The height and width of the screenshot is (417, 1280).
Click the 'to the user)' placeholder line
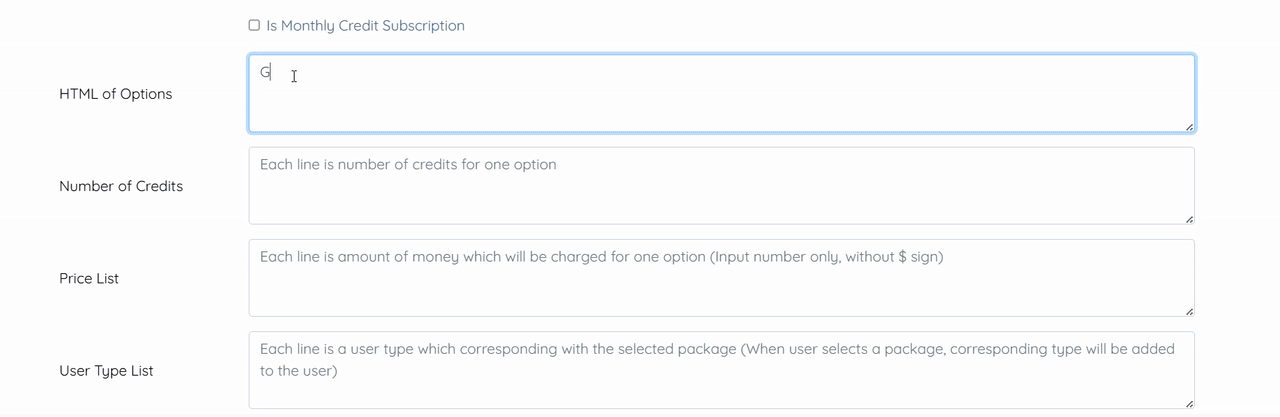click(x=298, y=371)
